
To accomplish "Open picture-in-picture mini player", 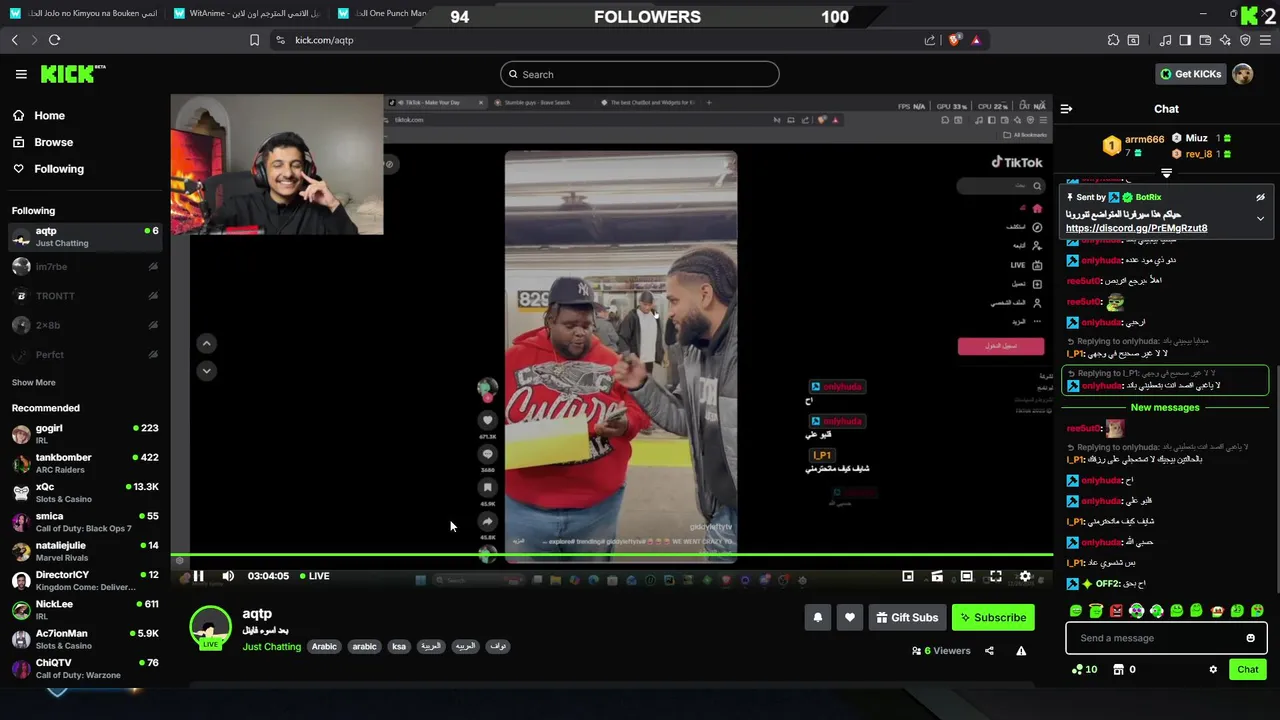I will 908,576.
